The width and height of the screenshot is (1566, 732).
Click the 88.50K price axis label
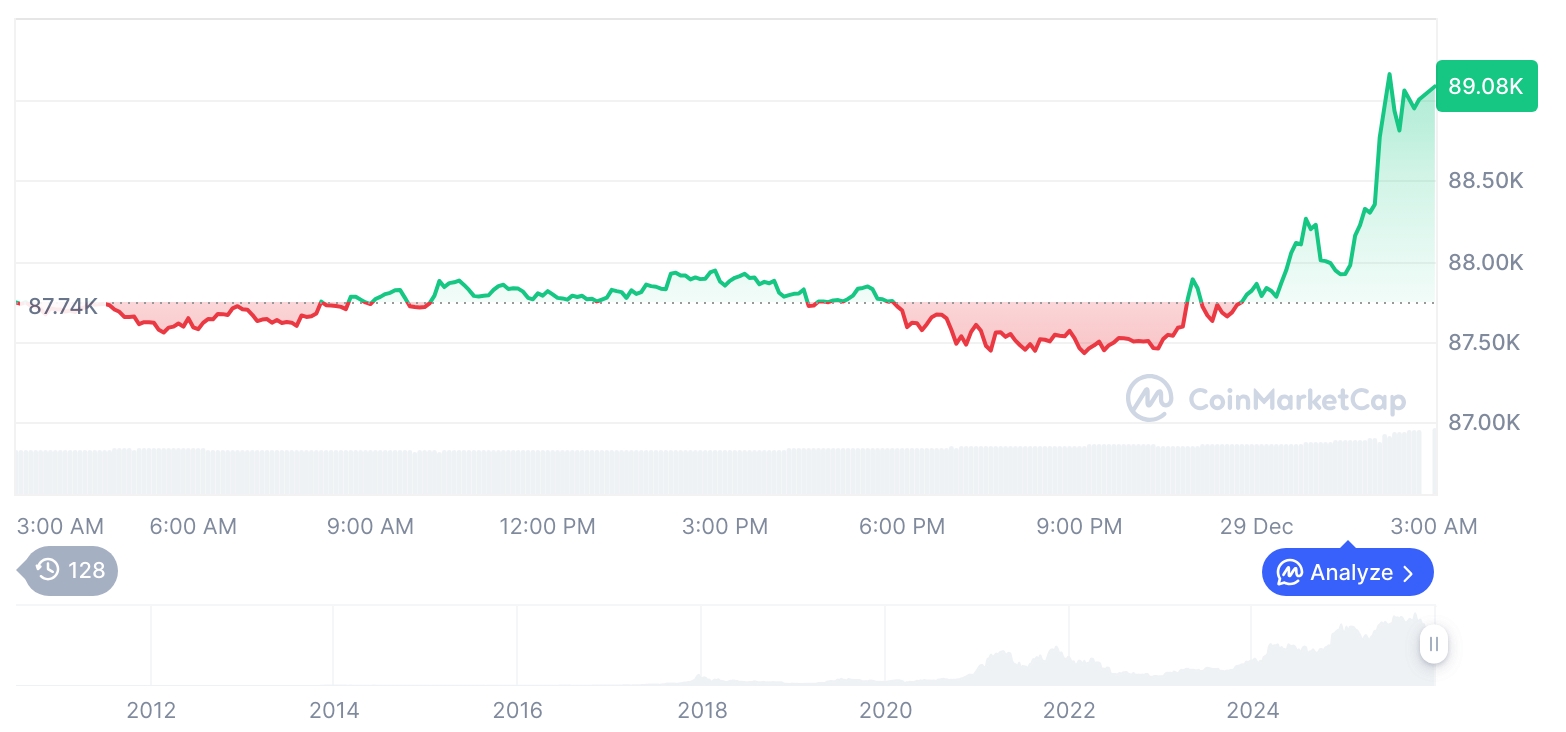click(x=1485, y=181)
